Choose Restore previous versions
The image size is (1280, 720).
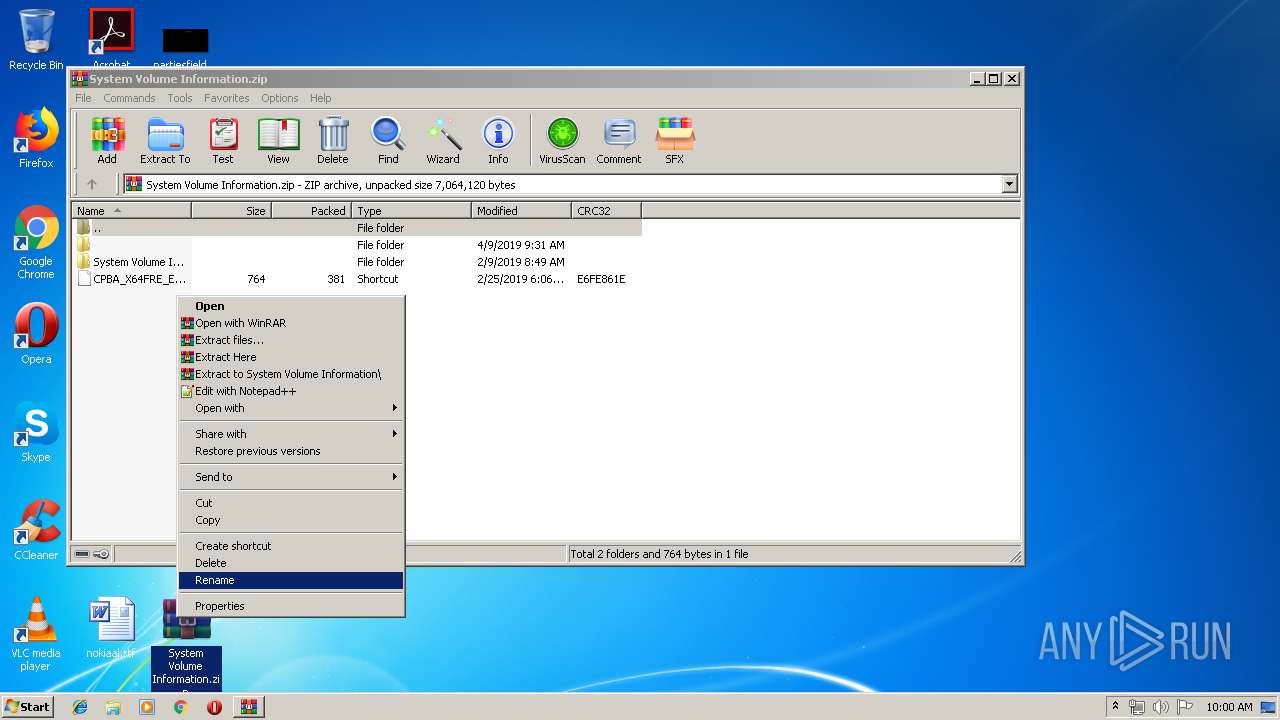290,451
